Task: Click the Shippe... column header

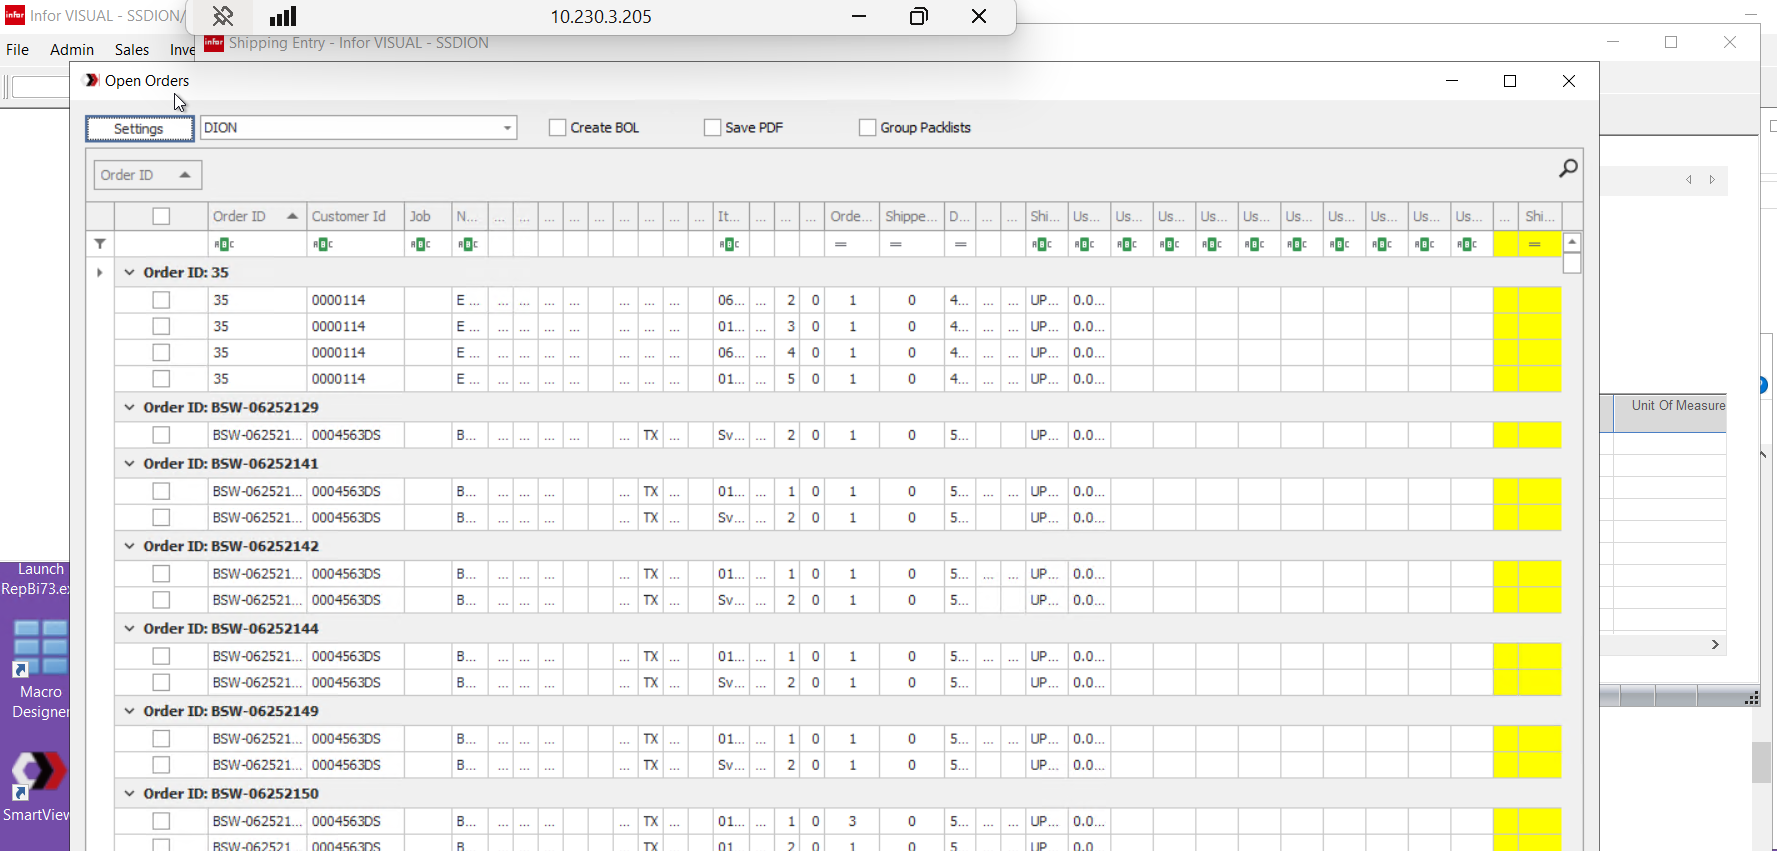Action: 911,216
